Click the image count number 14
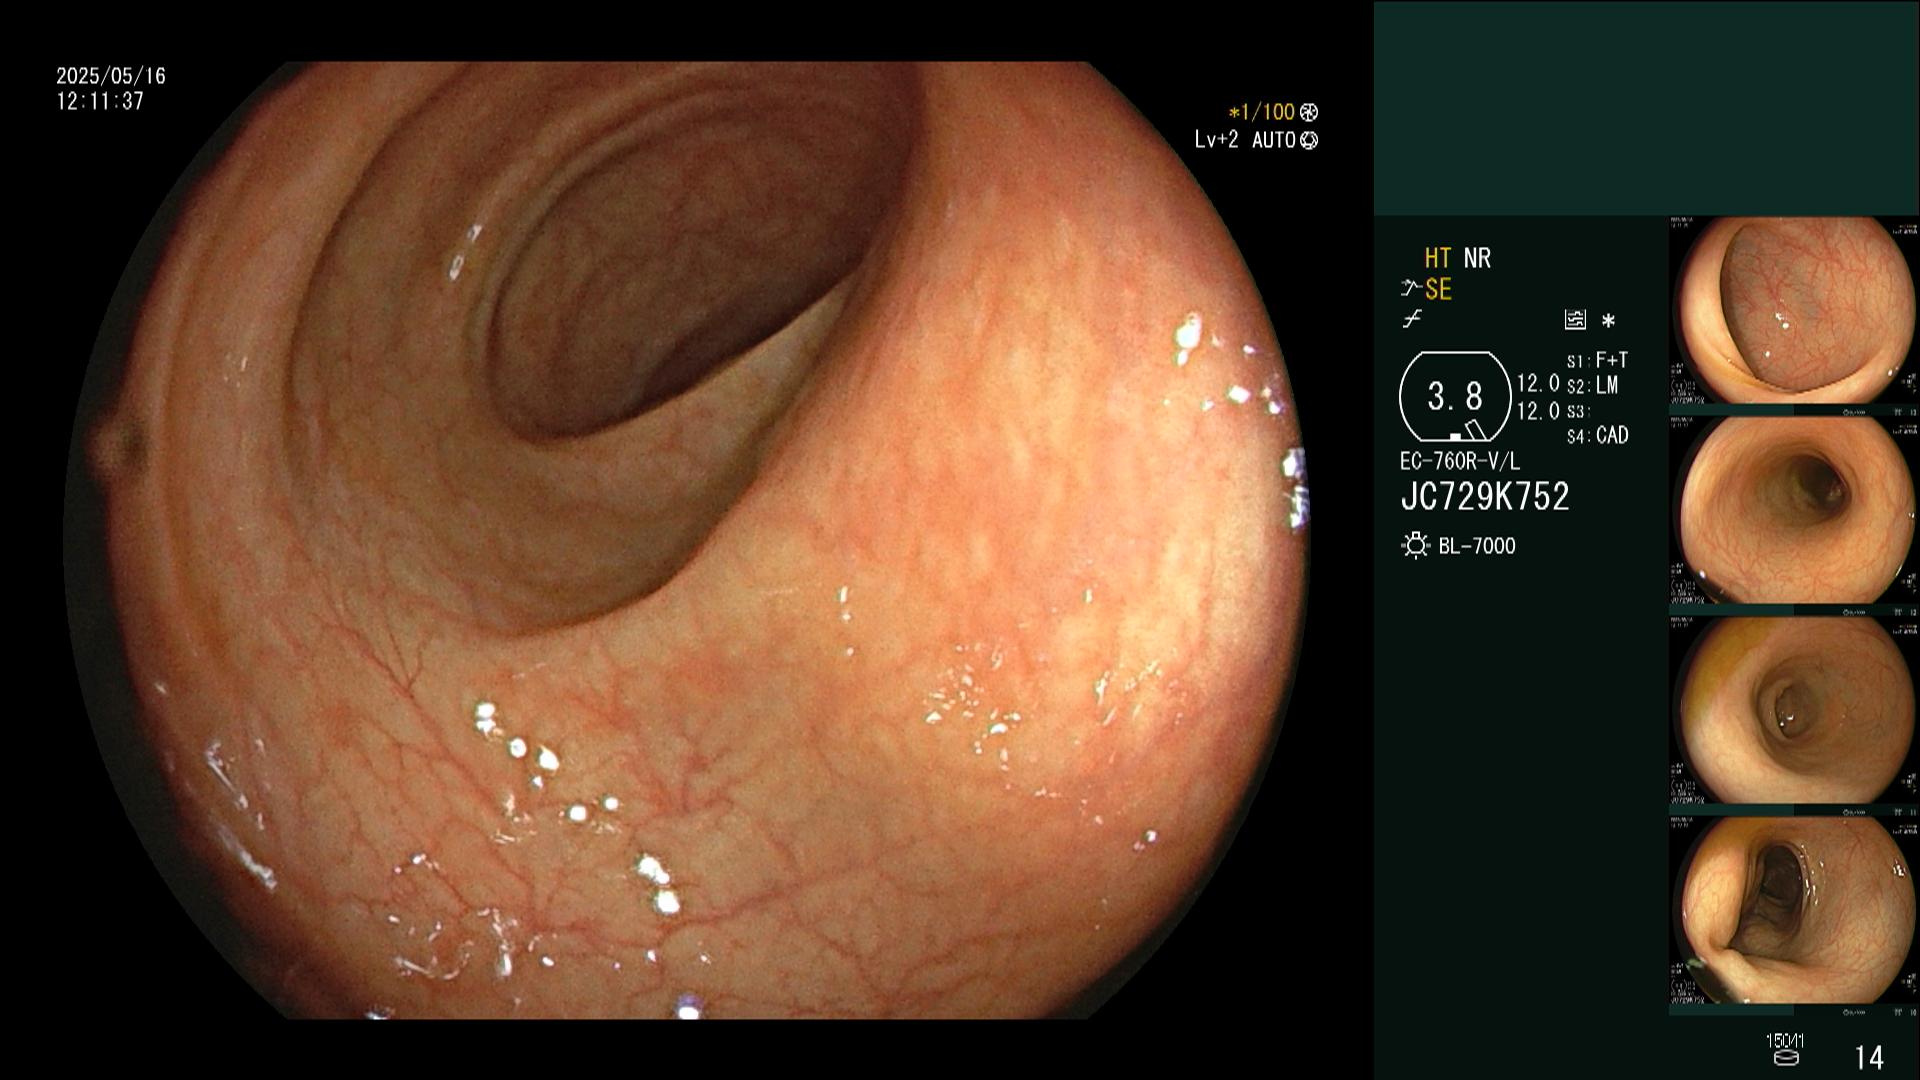Image resolution: width=1920 pixels, height=1080 pixels. (x=1869, y=1057)
